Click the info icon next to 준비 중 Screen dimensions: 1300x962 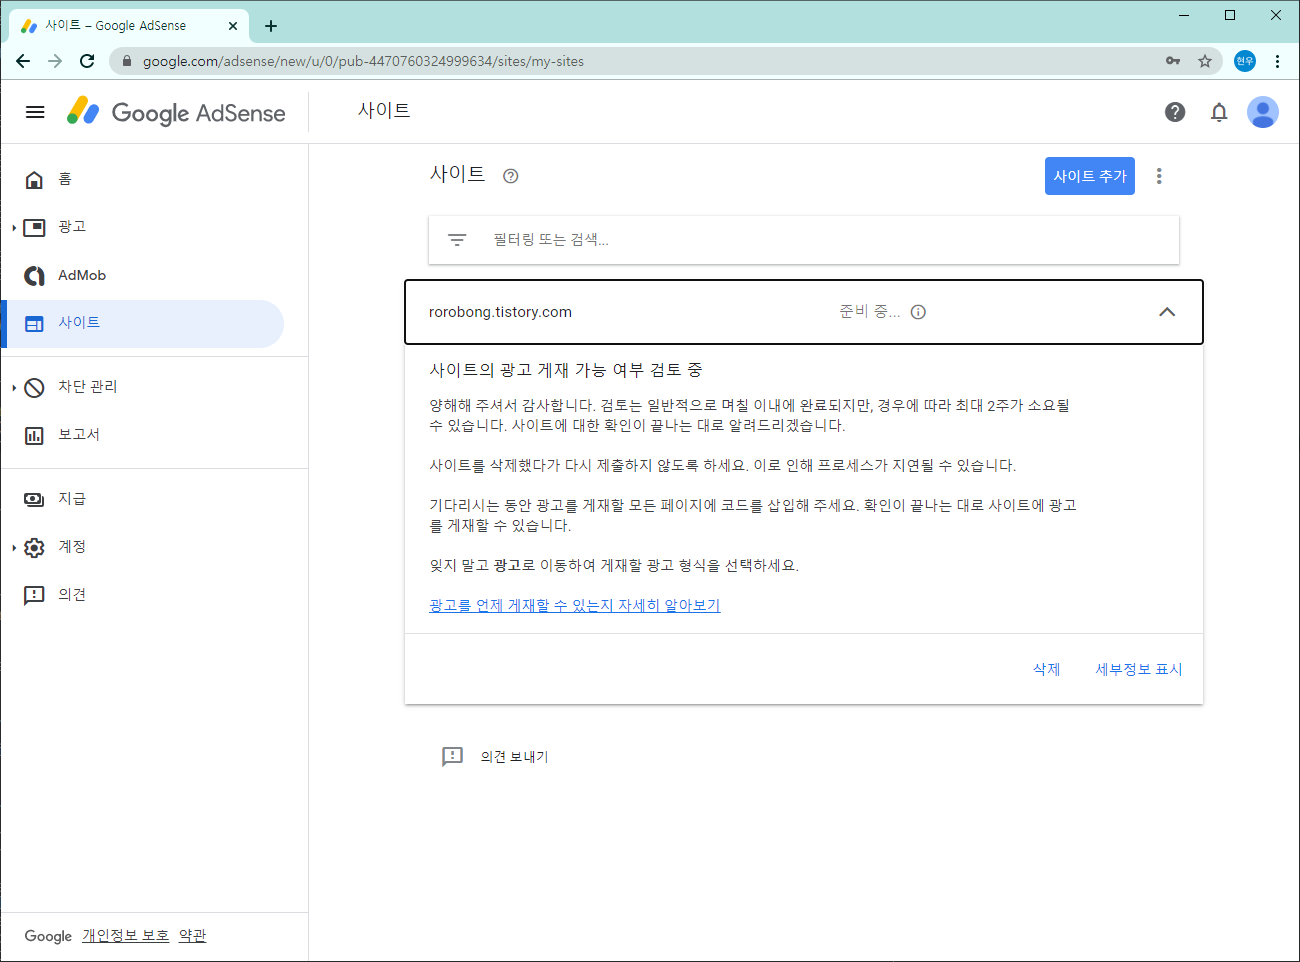918,312
